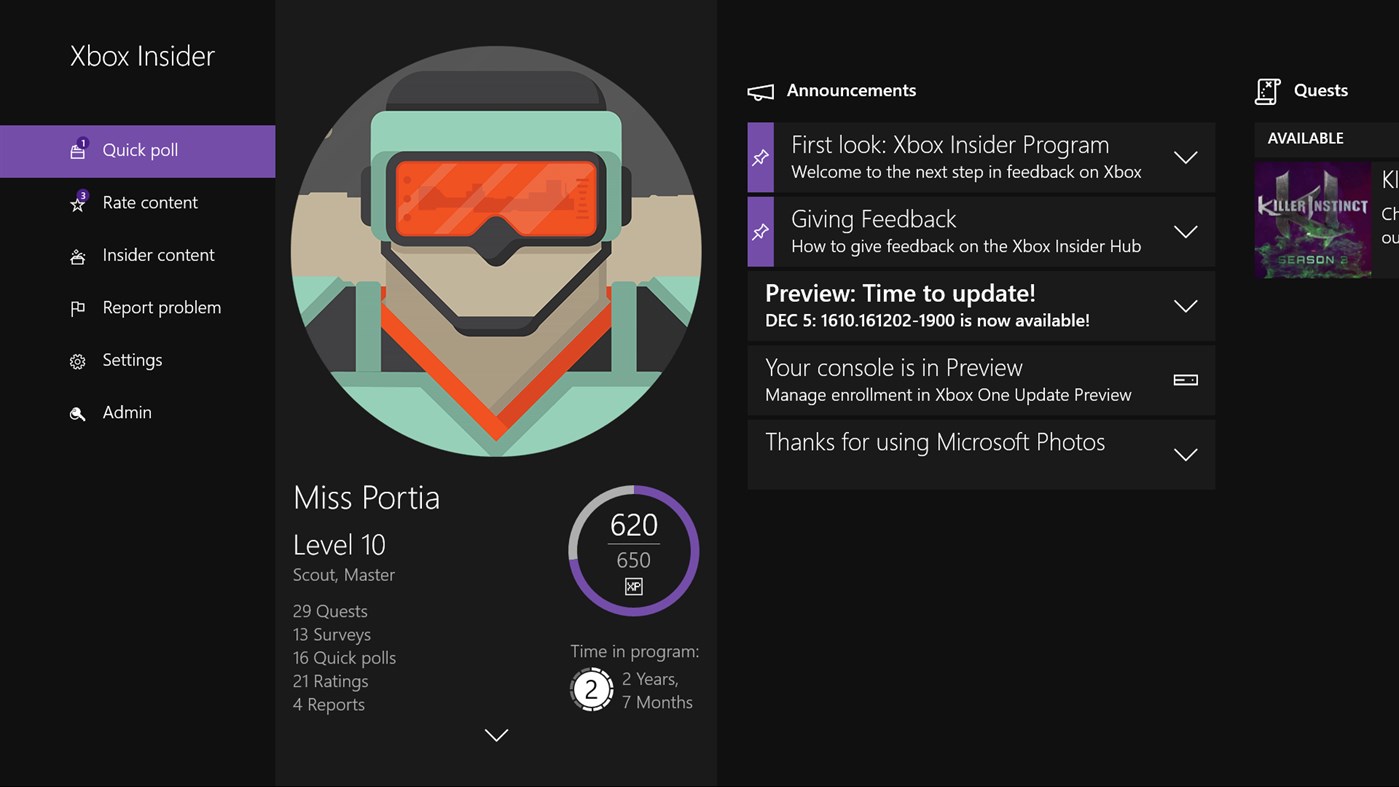Expand the Preview Time to update announcement
This screenshot has width=1399, height=787.
1185,306
